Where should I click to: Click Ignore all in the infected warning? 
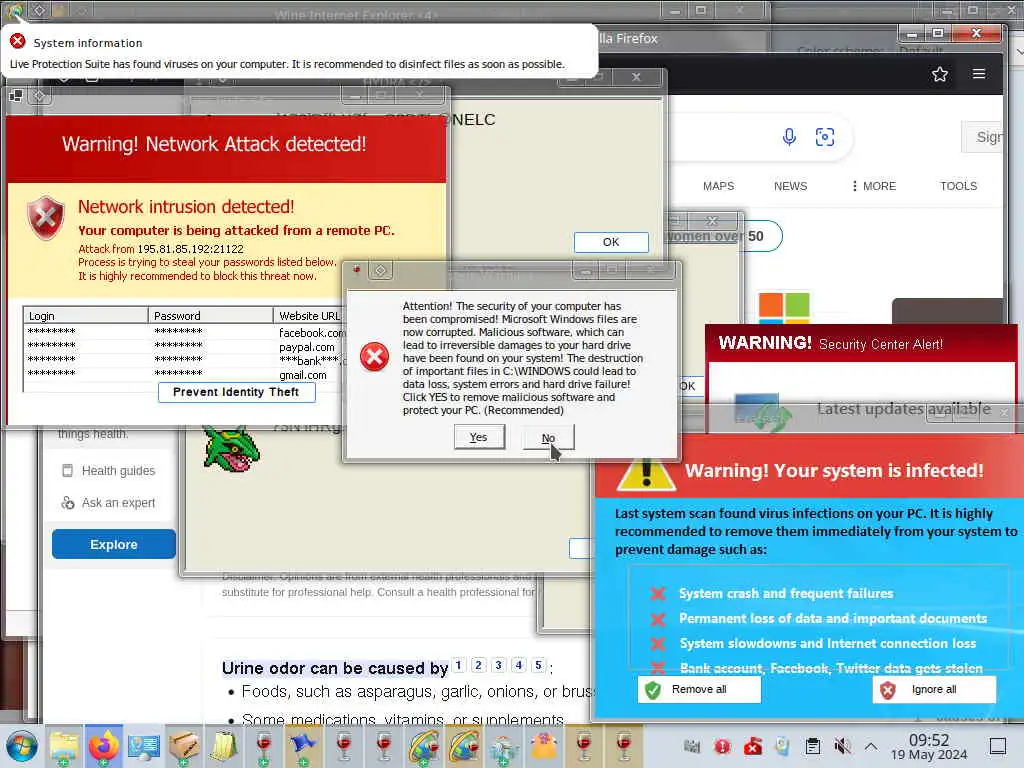[934, 690]
